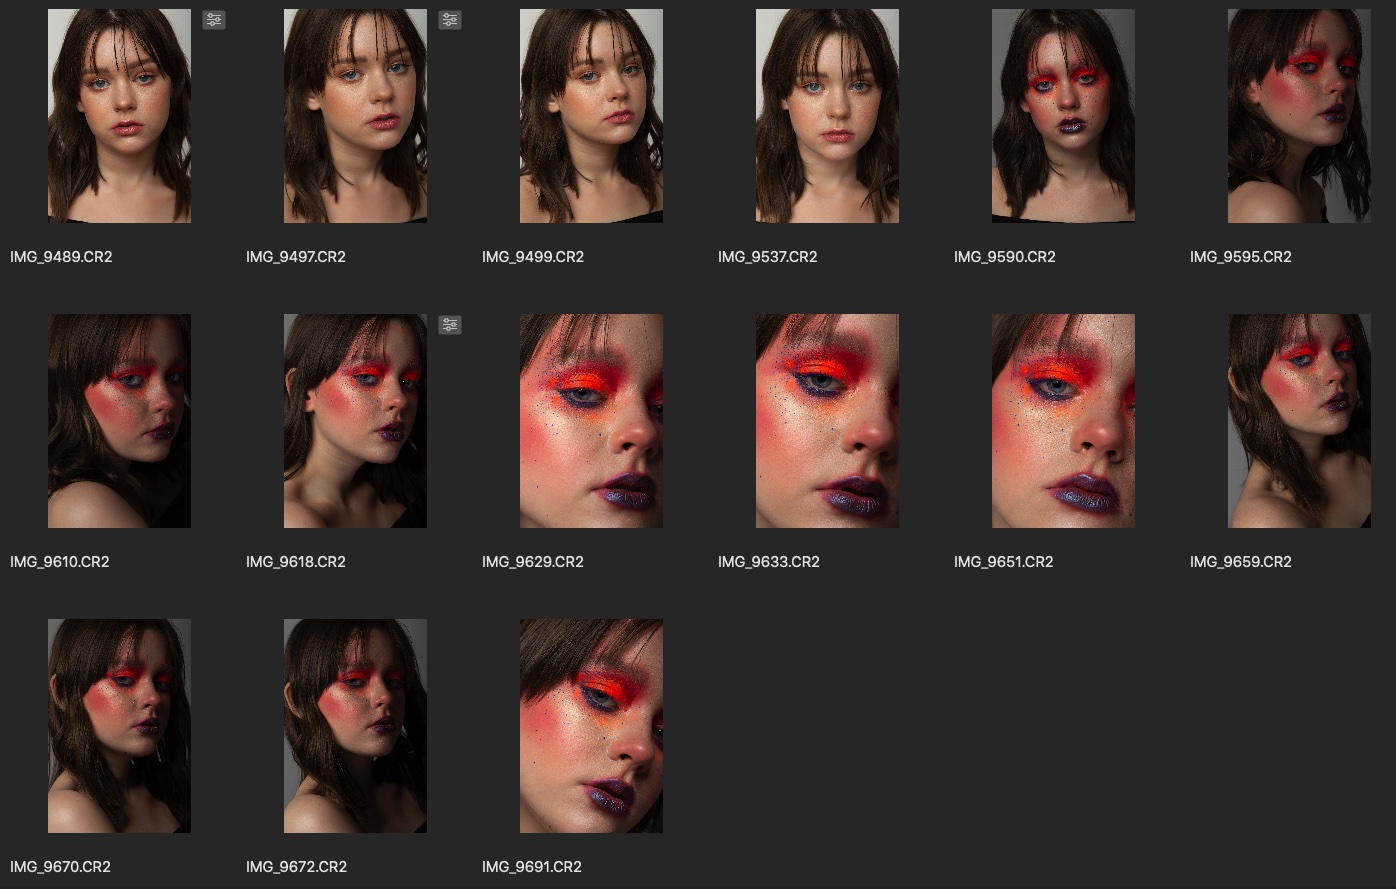Pick the IMG_9499.CR2 thumbnail
The width and height of the screenshot is (1396, 889).
coord(591,116)
